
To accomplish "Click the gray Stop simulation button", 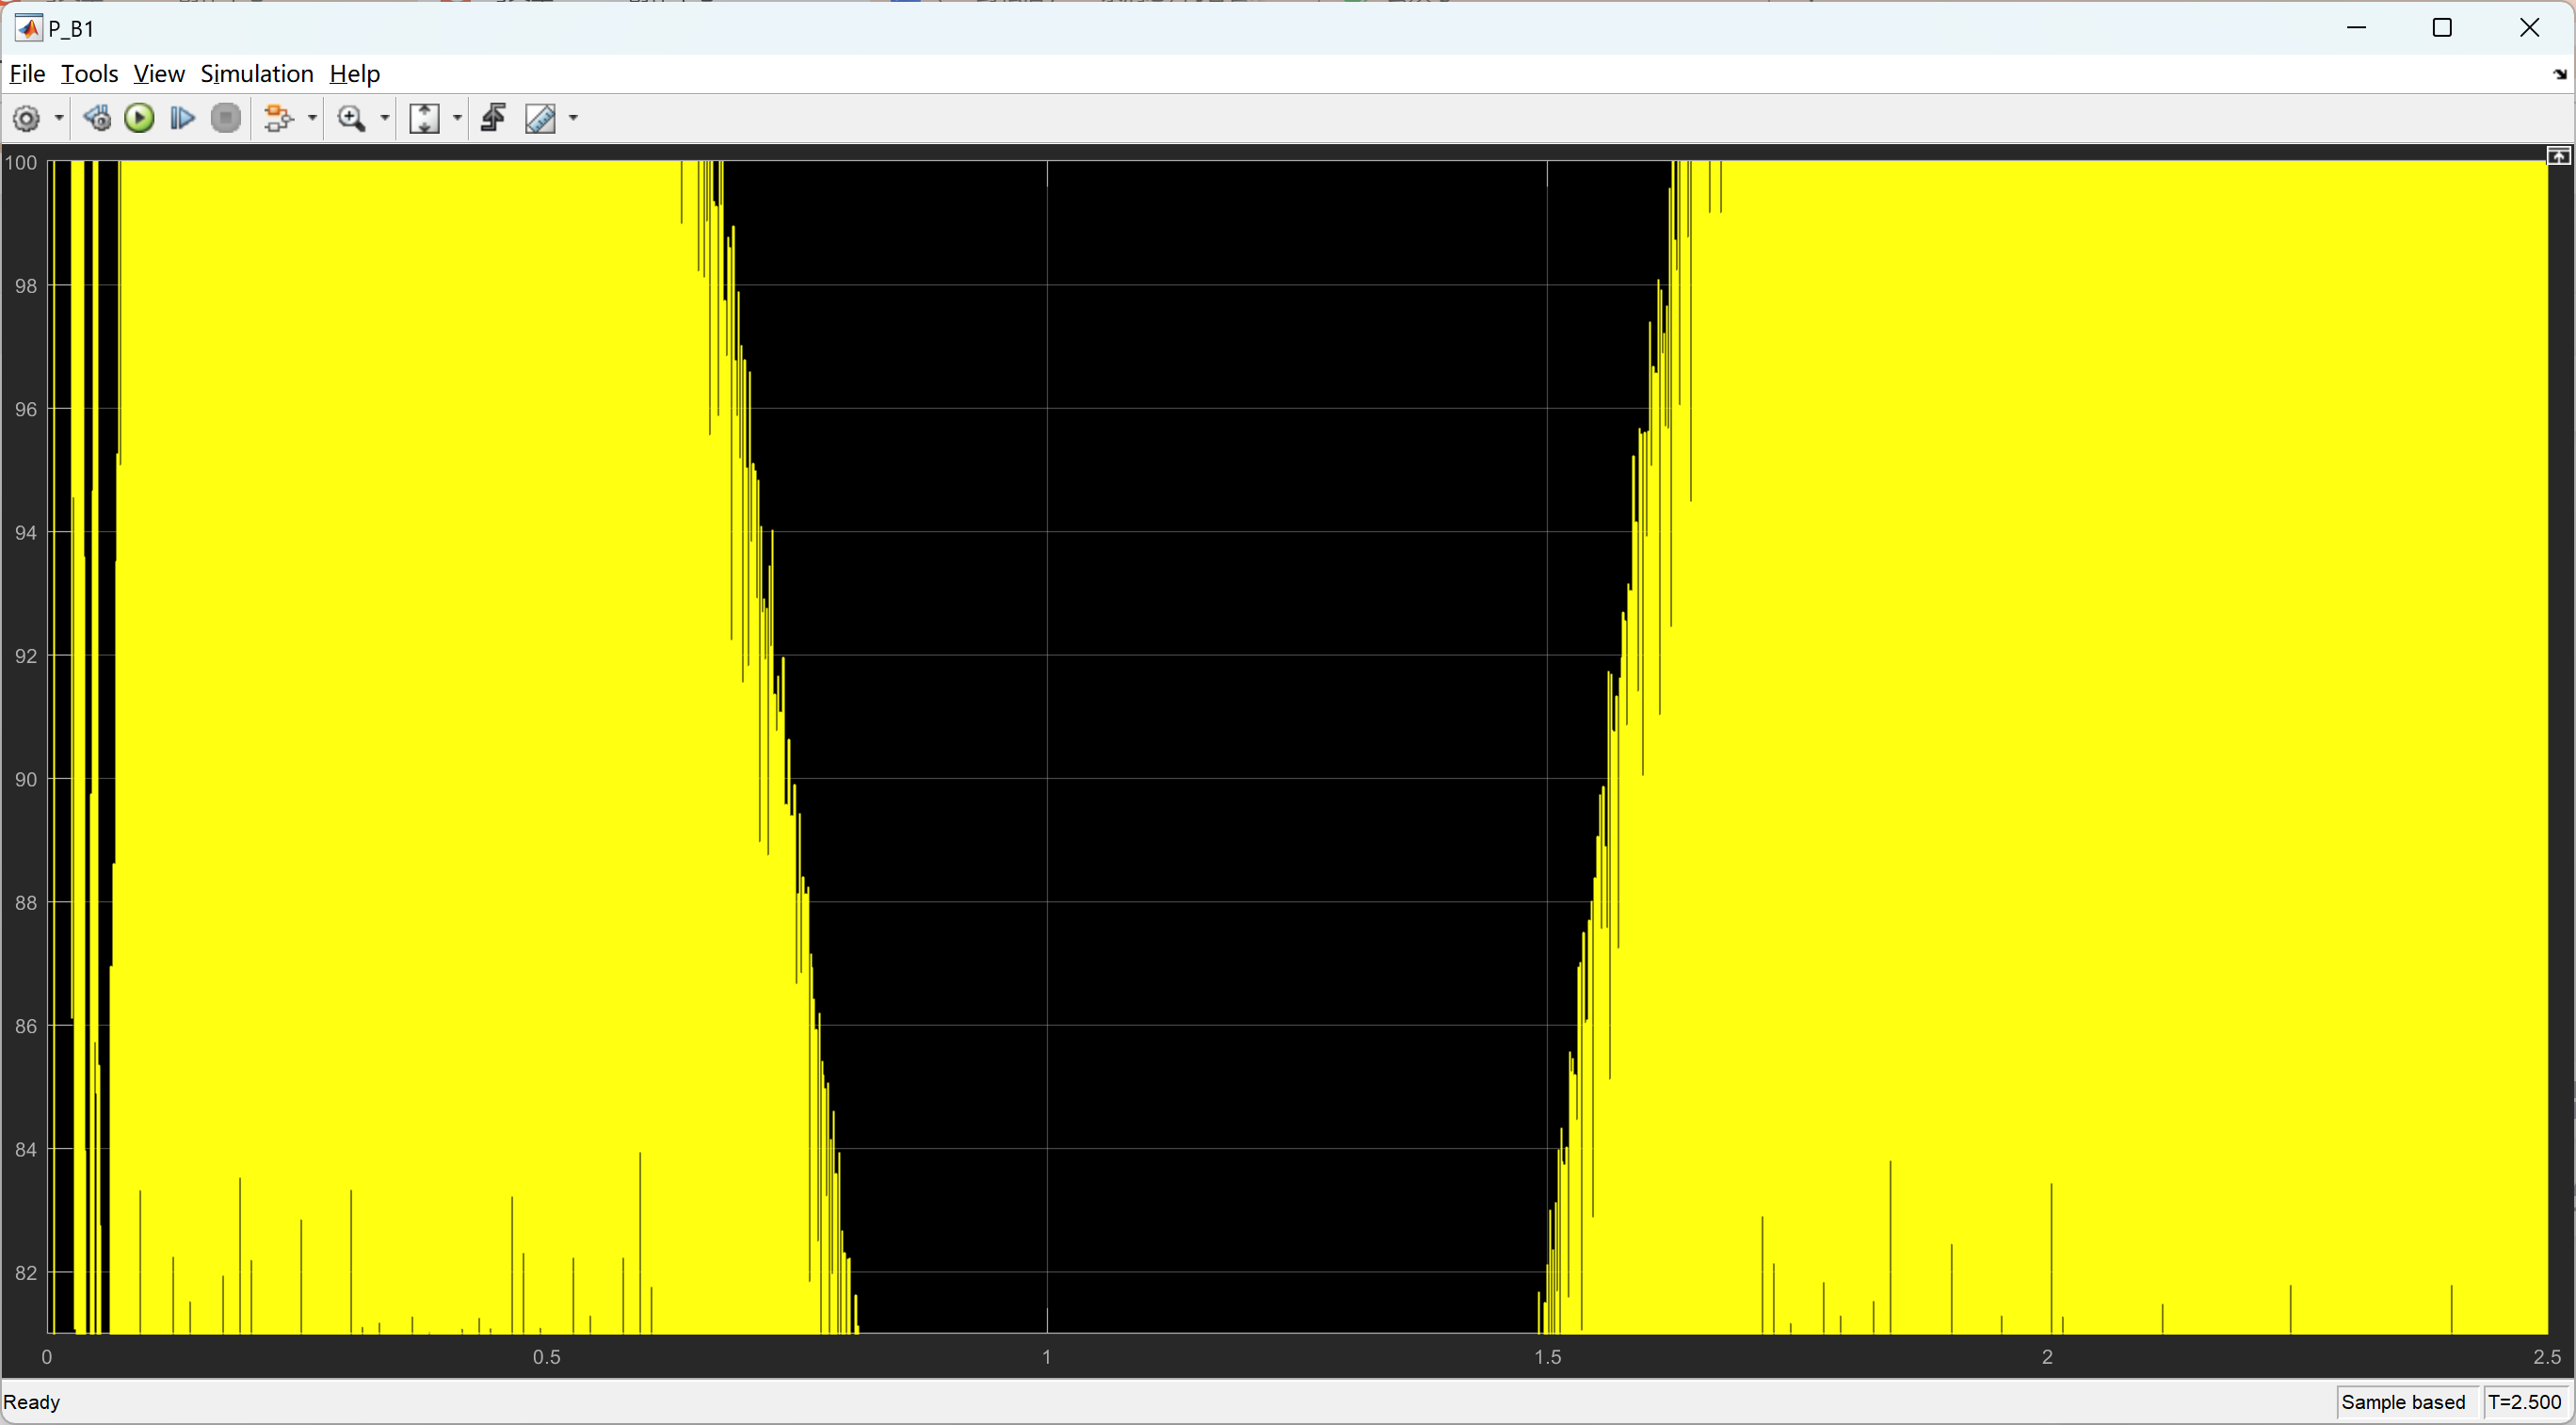I will 227,119.
